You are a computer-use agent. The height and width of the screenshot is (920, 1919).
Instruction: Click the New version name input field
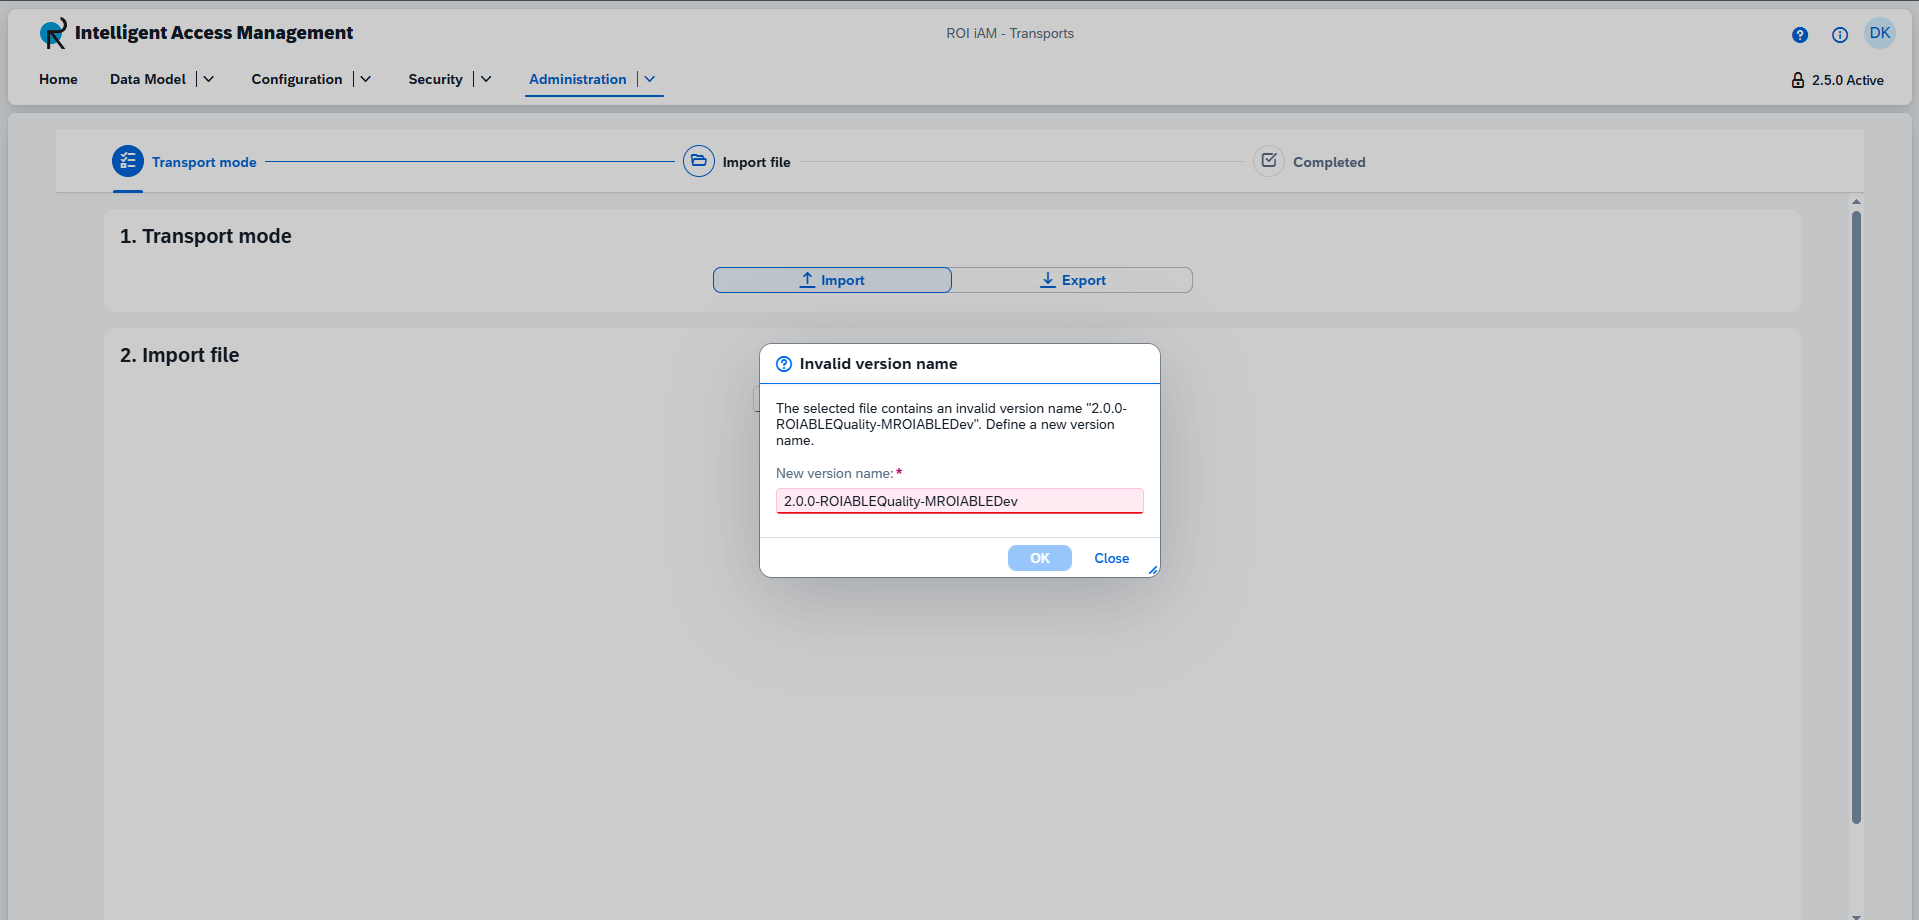[959, 500]
